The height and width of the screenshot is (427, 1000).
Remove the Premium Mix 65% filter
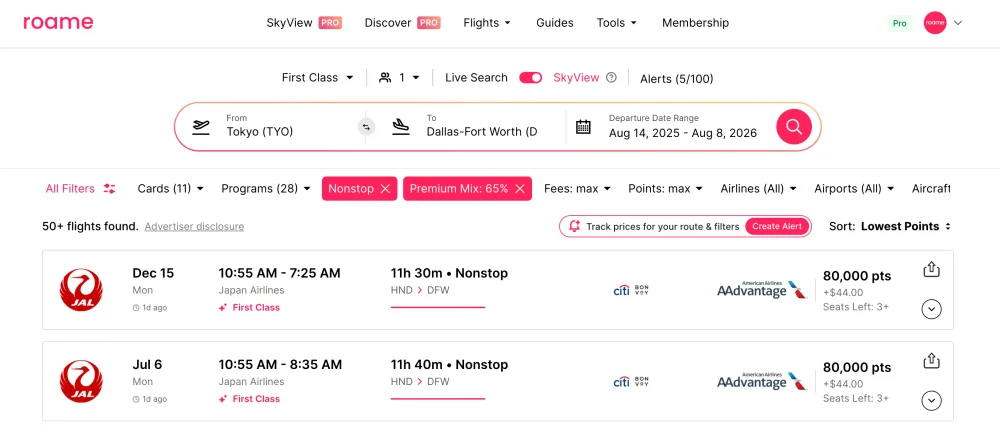click(520, 189)
